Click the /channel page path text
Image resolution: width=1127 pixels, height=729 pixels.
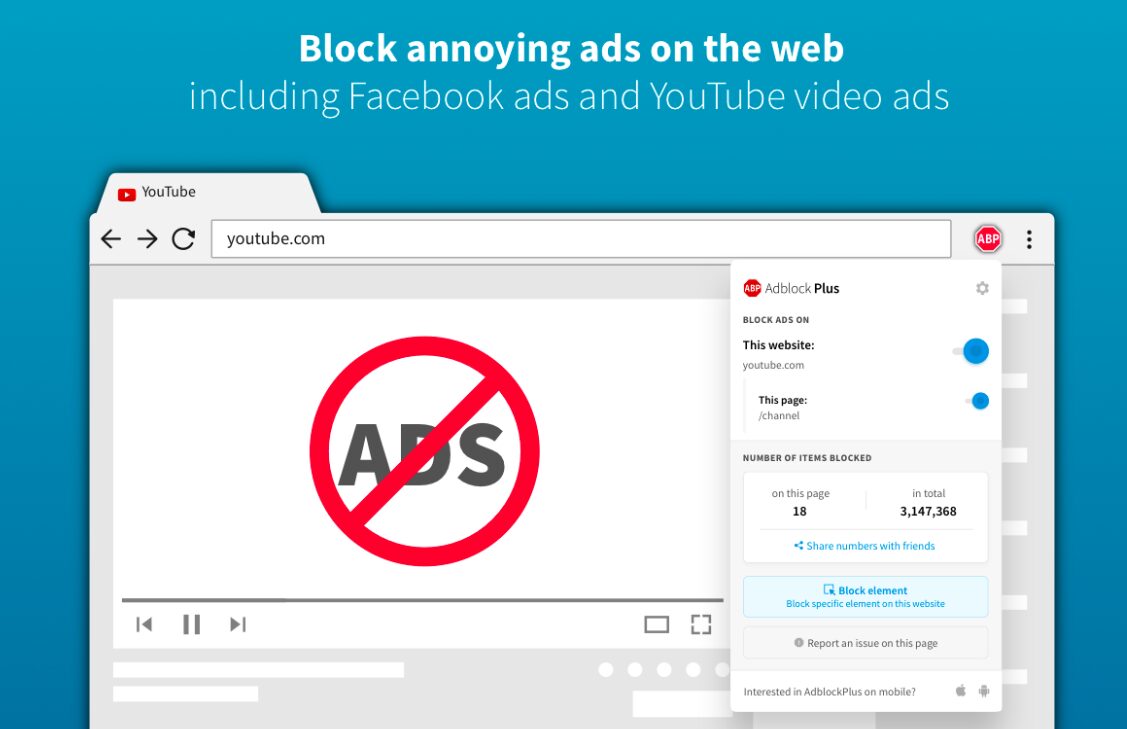(778, 416)
